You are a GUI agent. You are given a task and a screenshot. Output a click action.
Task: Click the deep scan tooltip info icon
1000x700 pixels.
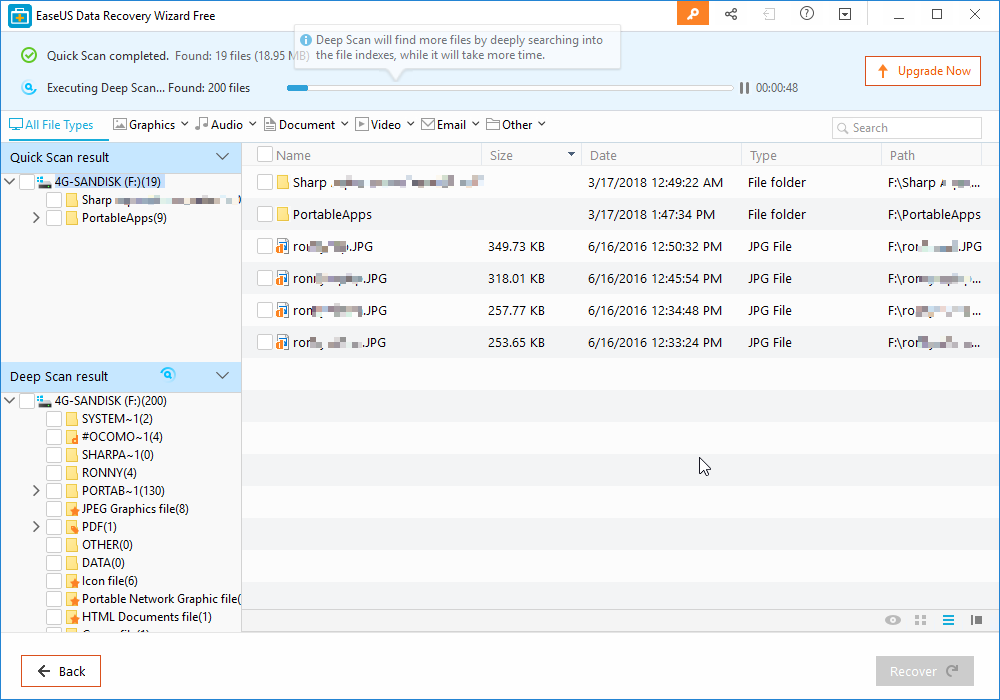click(x=306, y=40)
